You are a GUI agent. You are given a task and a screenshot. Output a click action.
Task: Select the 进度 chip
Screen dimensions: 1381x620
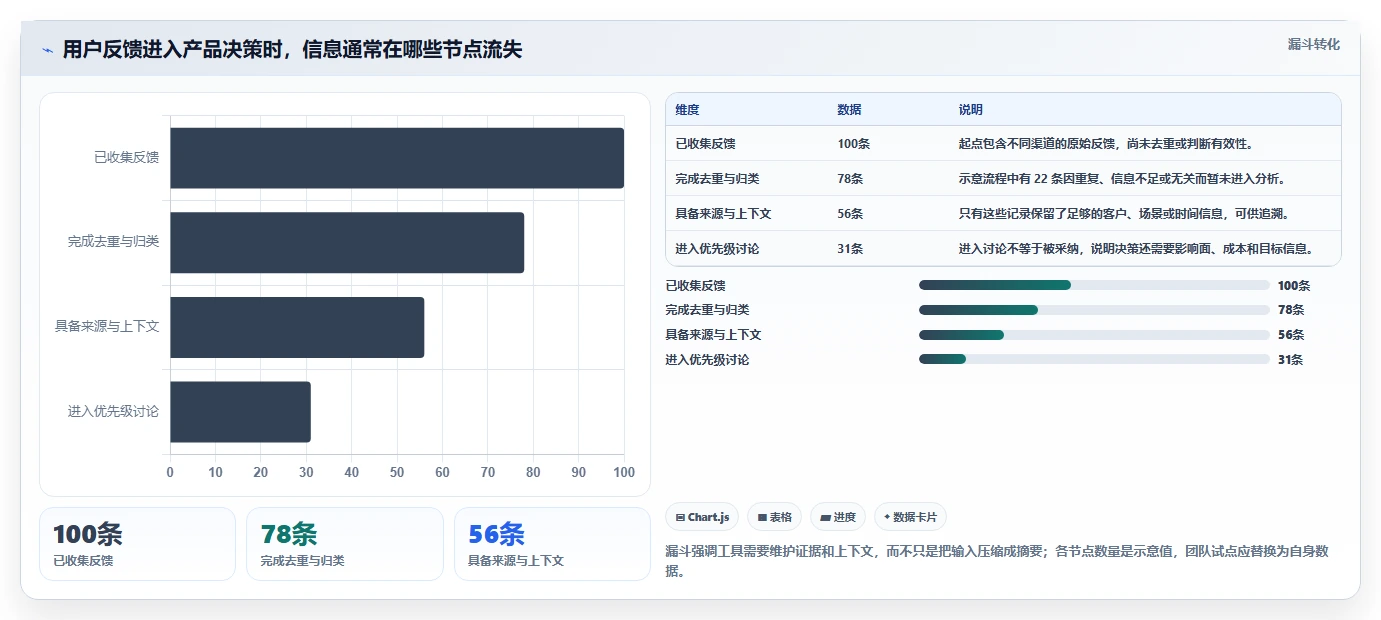(x=838, y=517)
